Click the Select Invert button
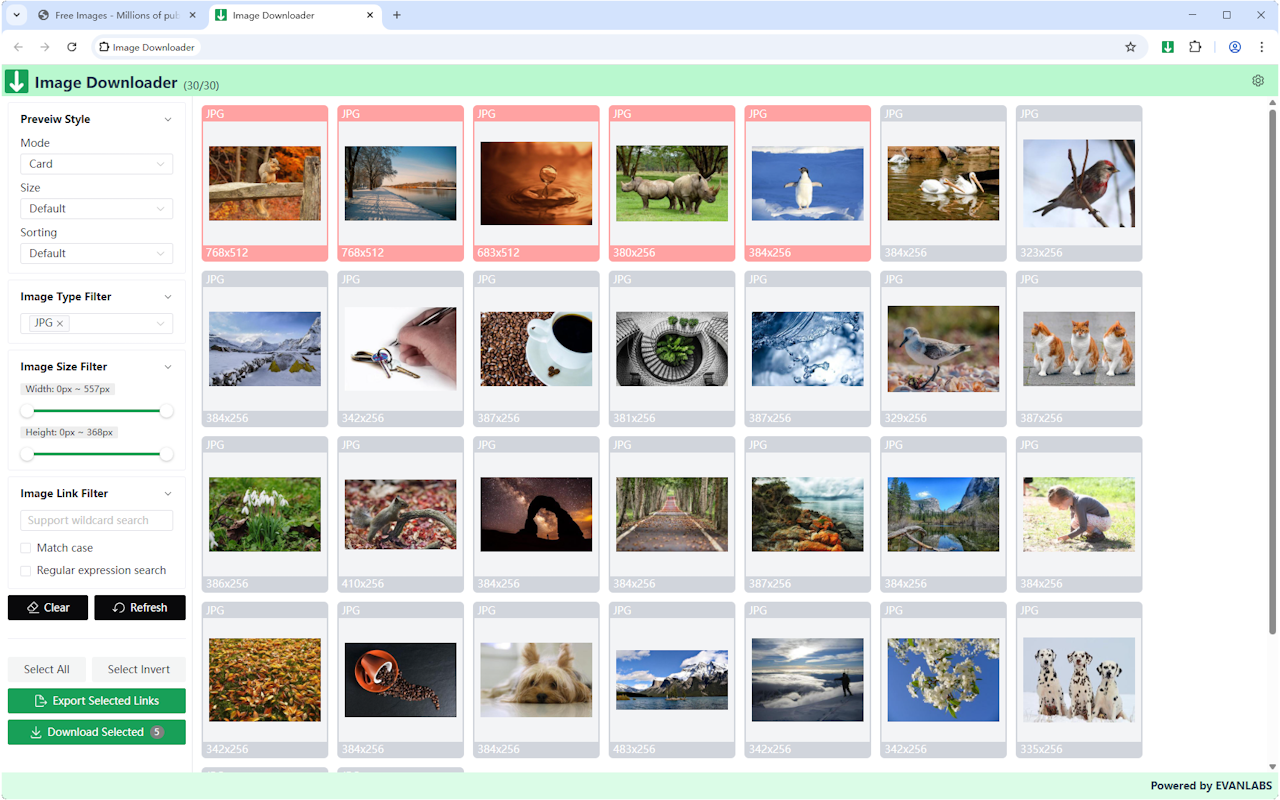 pos(139,670)
